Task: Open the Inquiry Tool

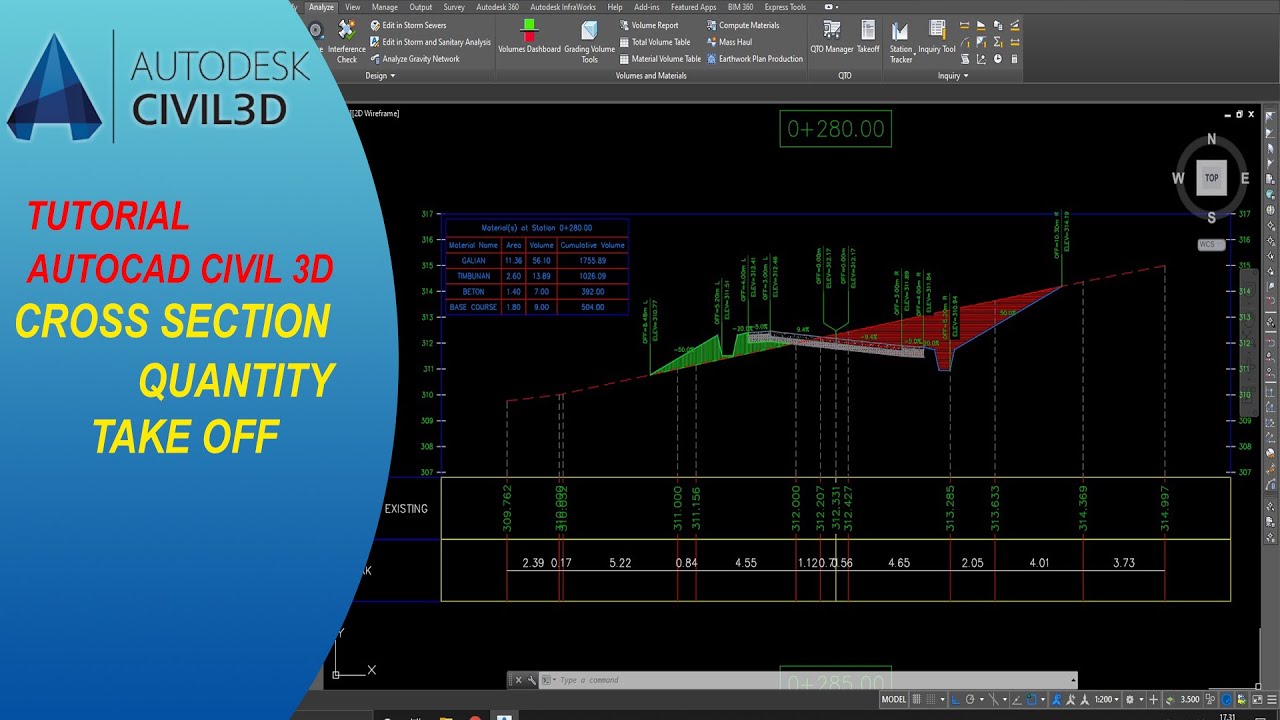Action: click(x=937, y=36)
